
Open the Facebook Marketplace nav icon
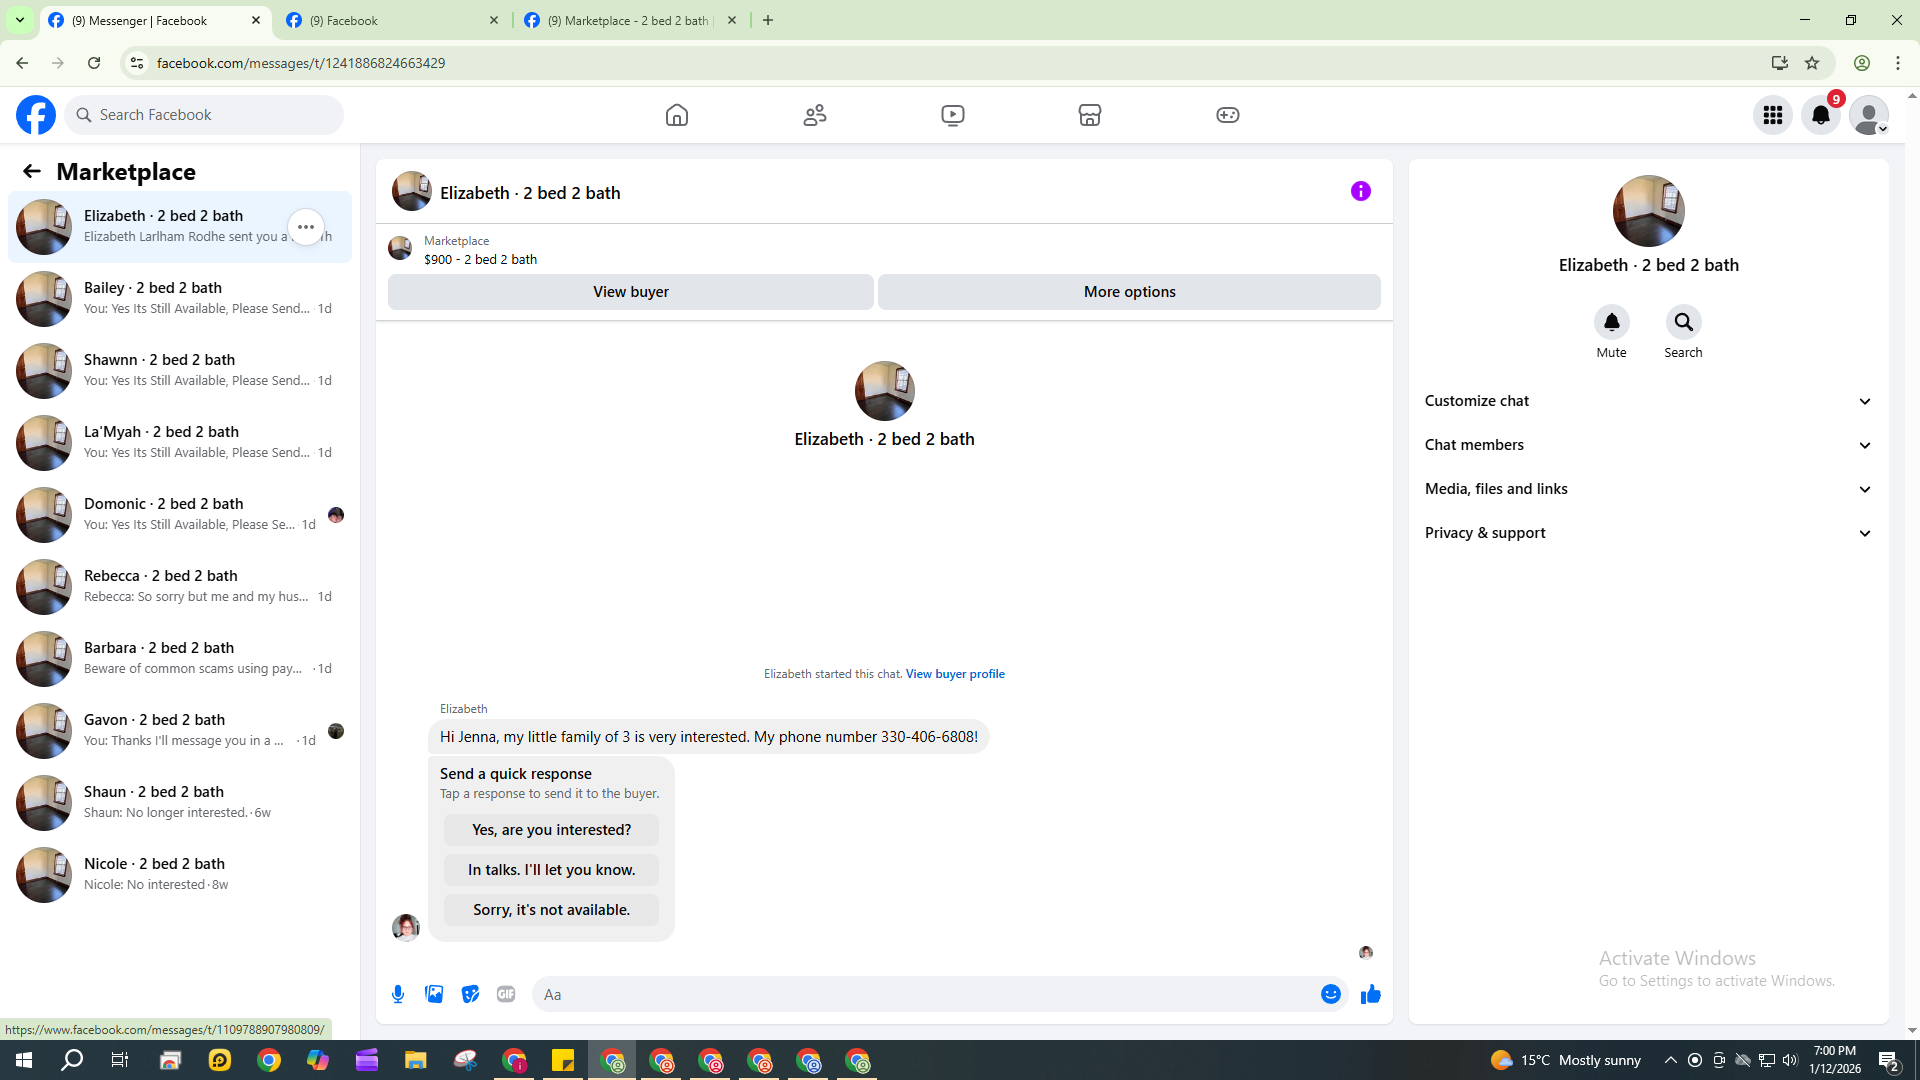click(1090, 115)
